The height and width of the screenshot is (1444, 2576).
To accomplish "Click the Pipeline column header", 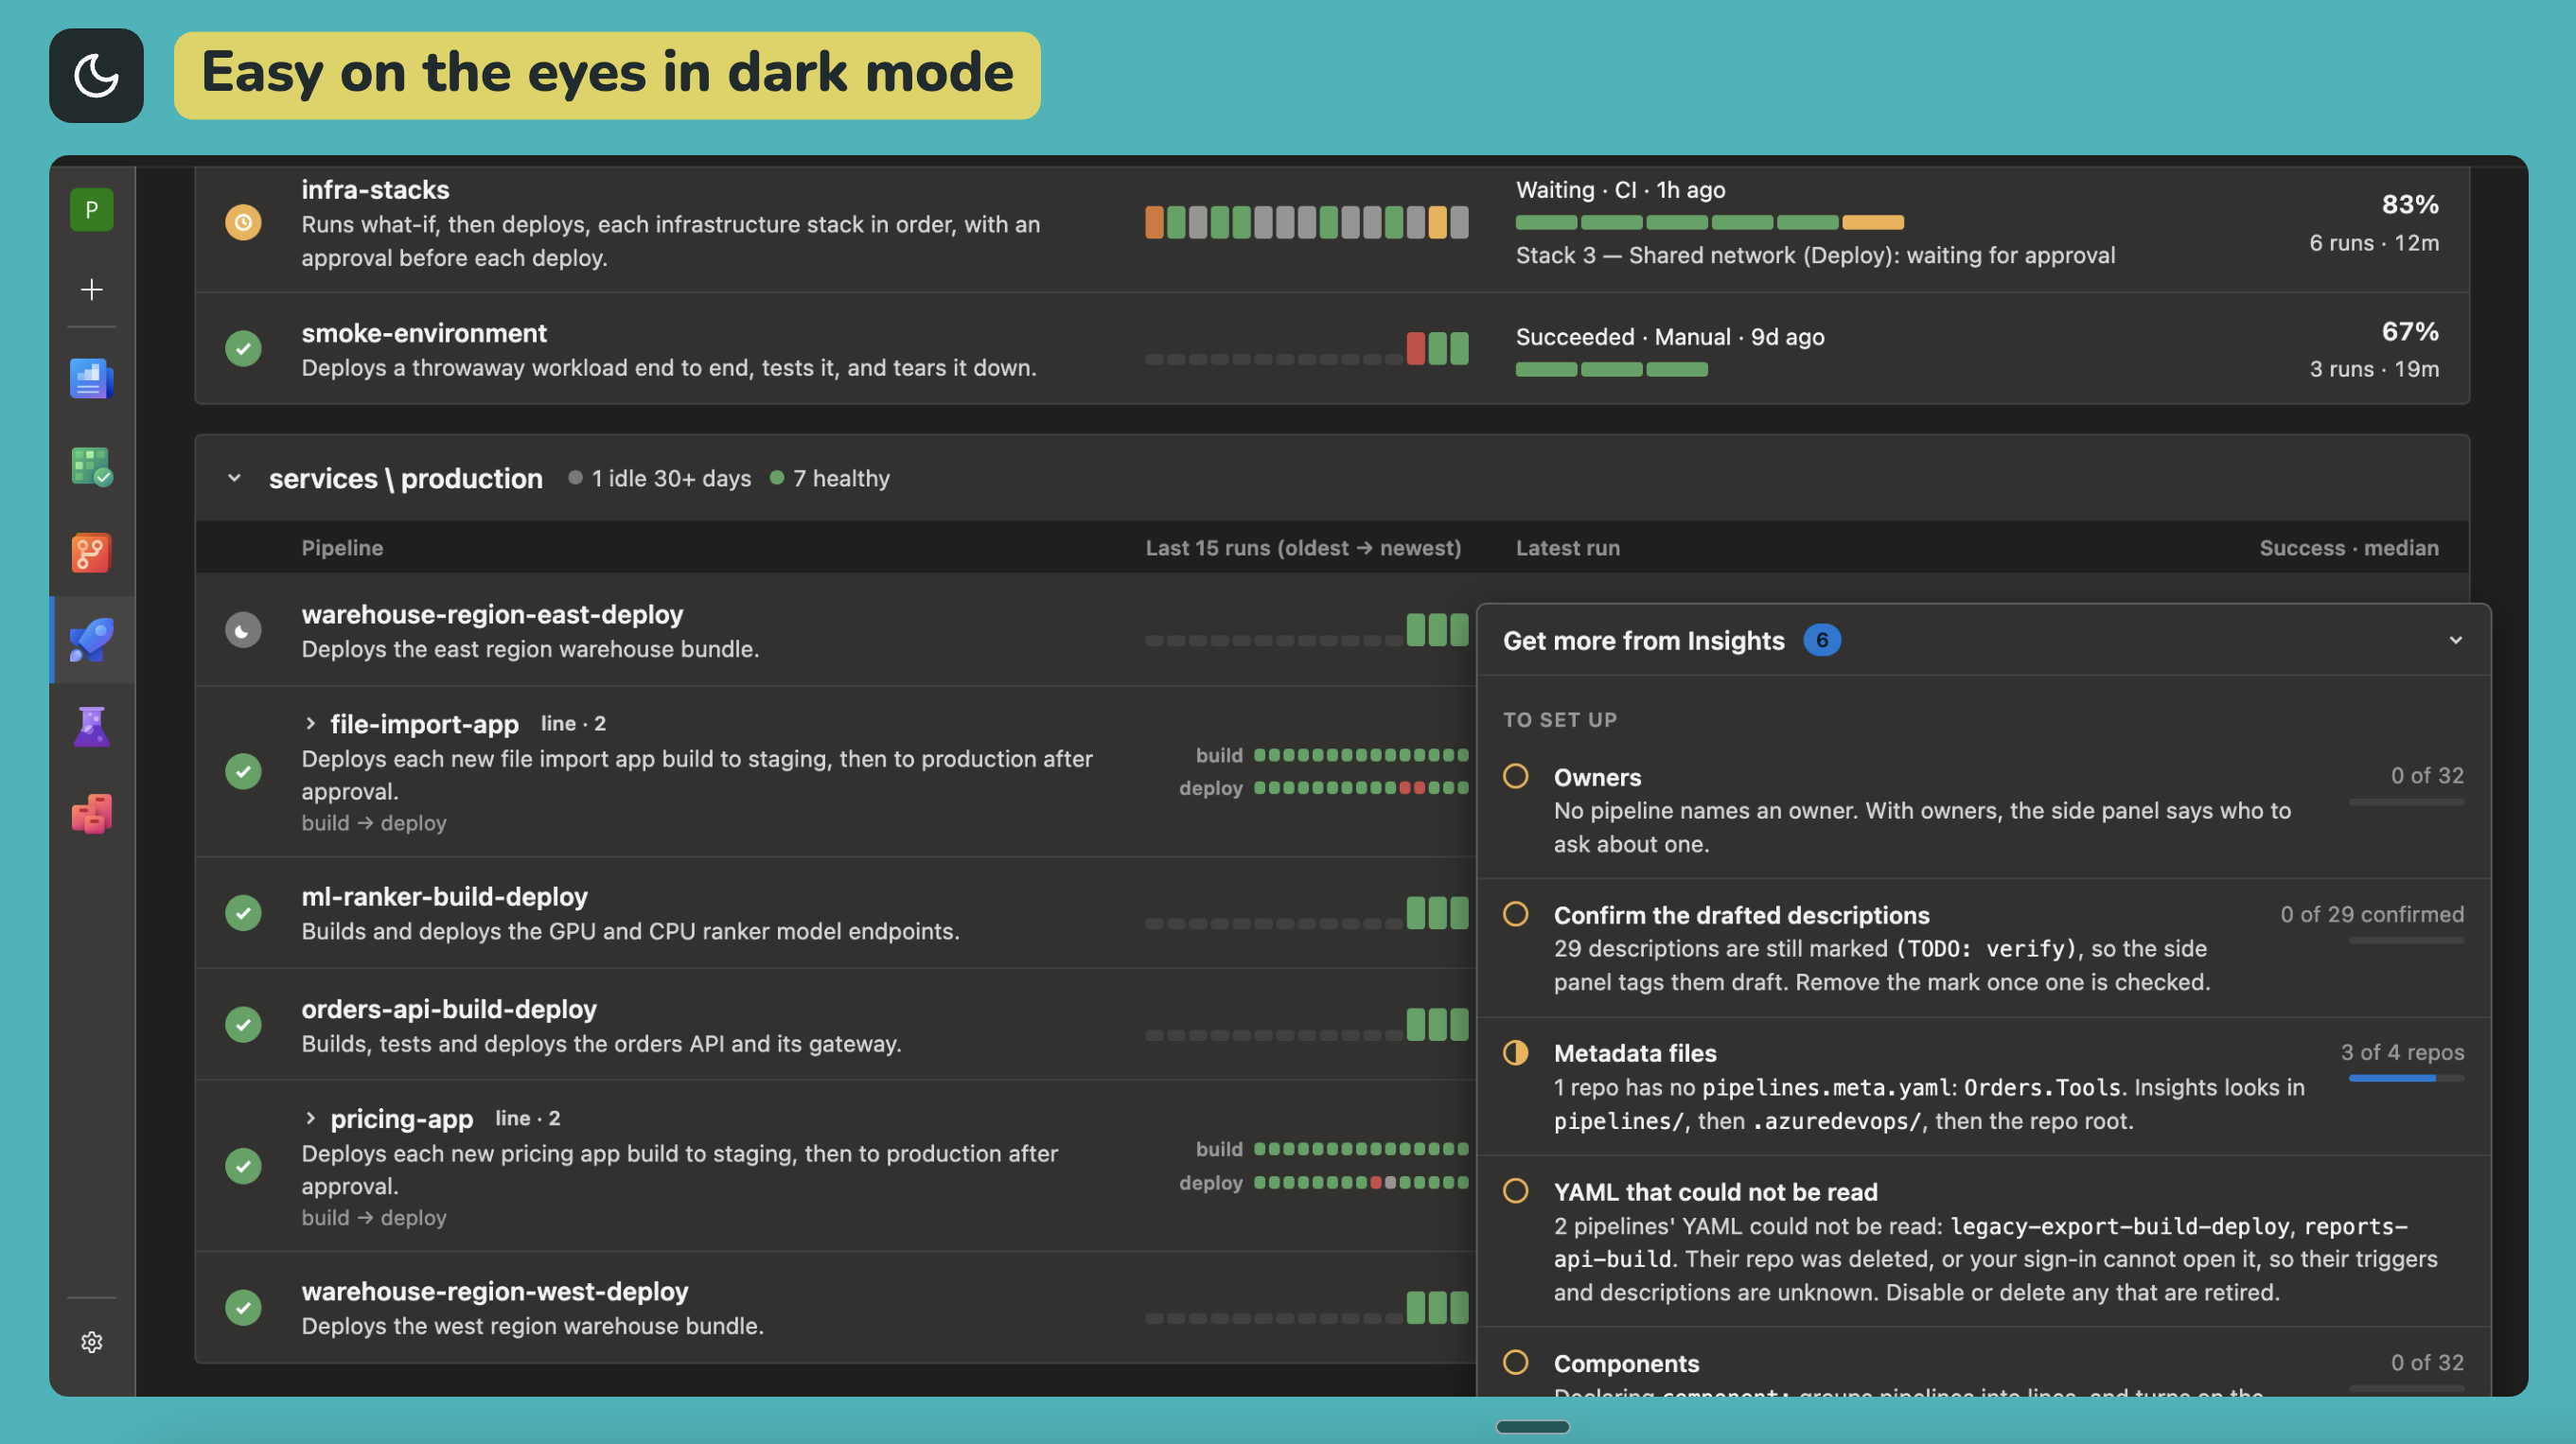I will 342,547.
